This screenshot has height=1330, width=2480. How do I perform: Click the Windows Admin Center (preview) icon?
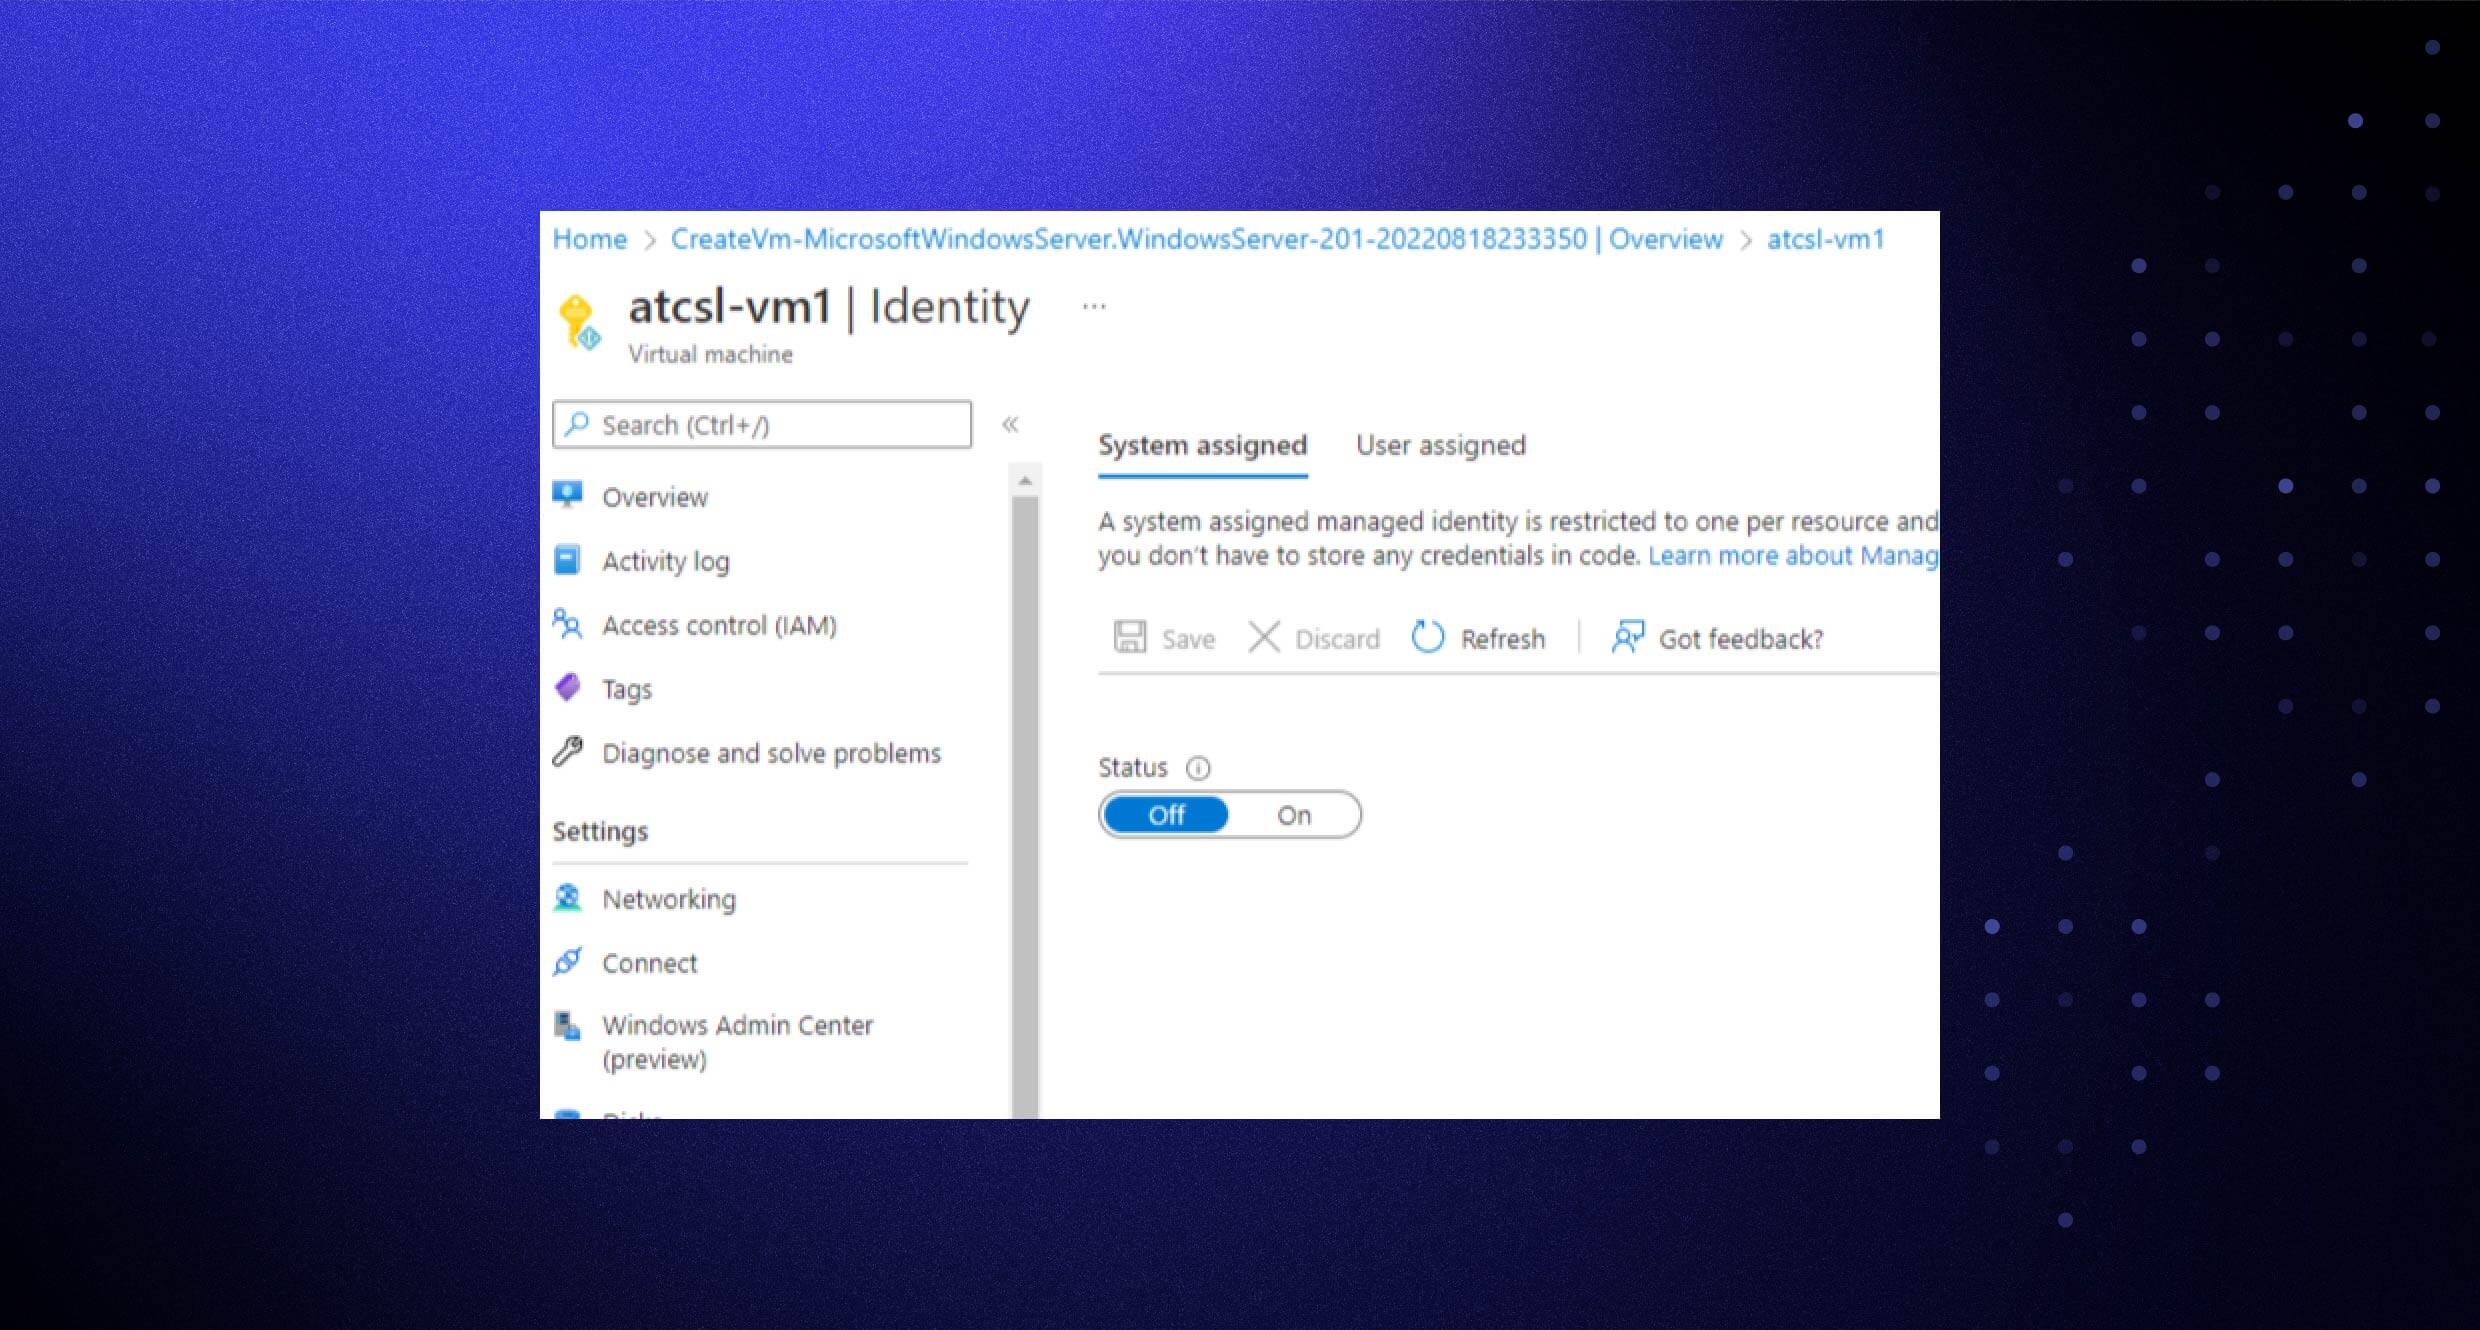coord(569,1024)
